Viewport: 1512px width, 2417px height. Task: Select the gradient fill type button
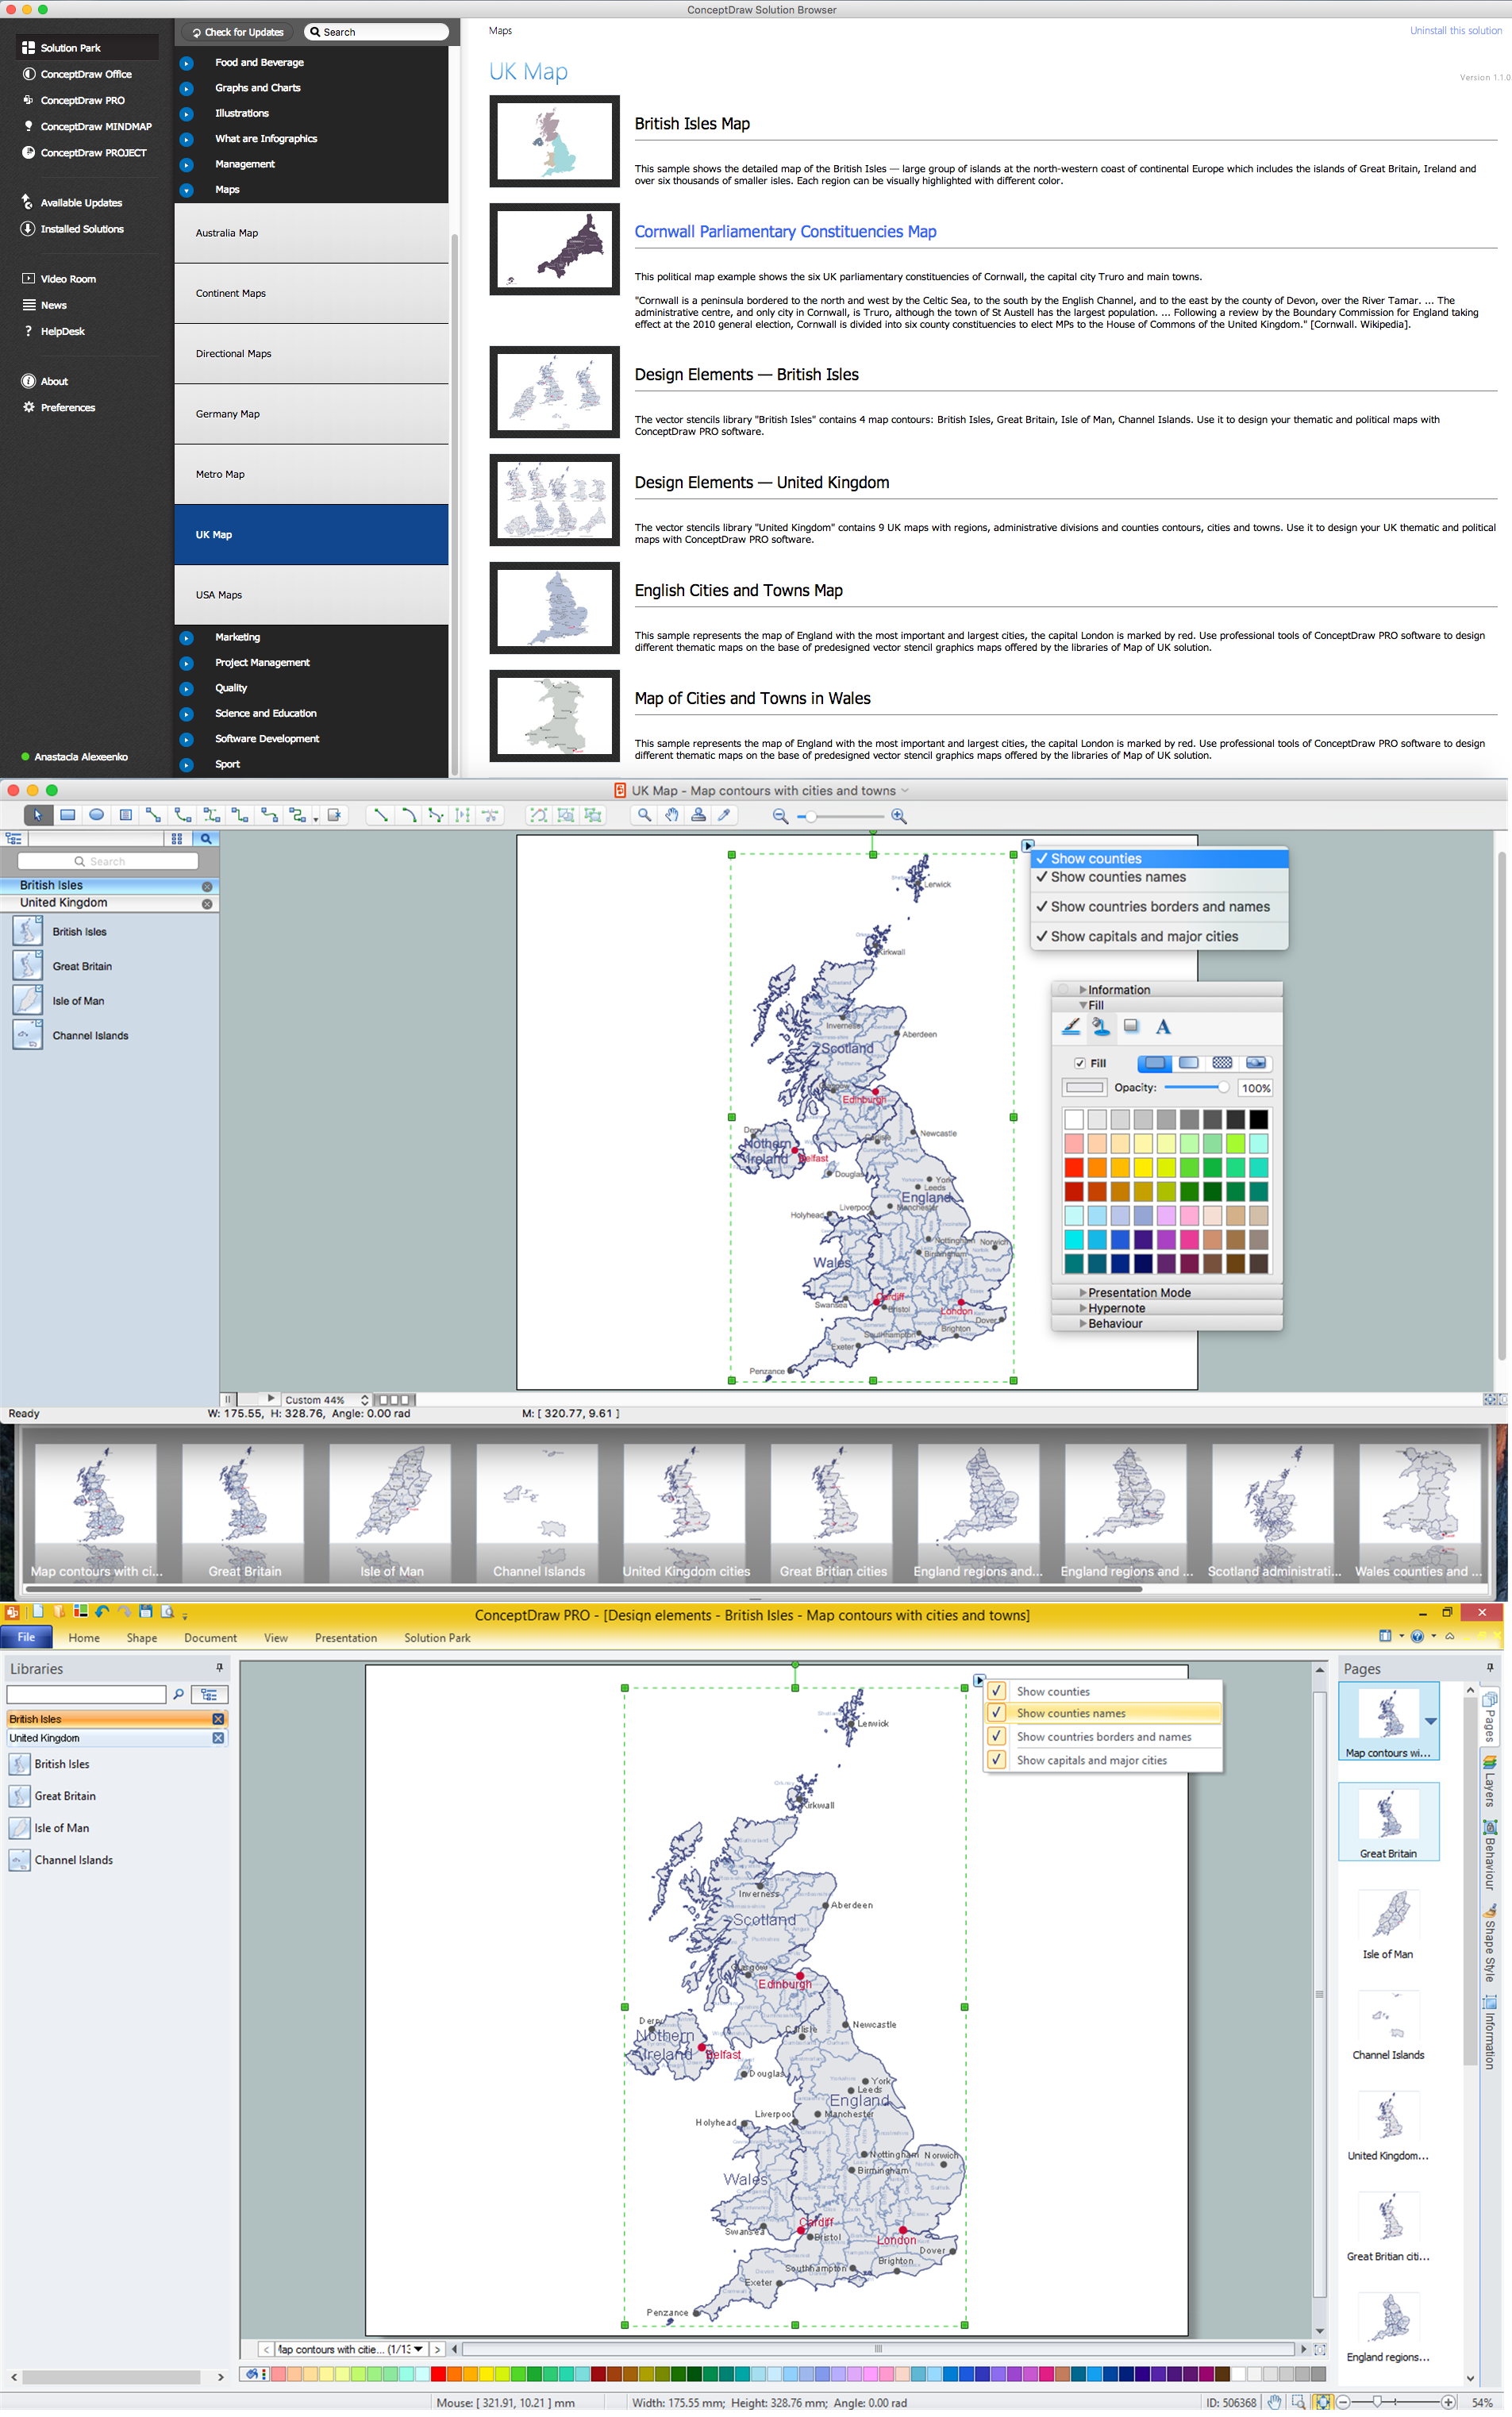pos(1189,1064)
